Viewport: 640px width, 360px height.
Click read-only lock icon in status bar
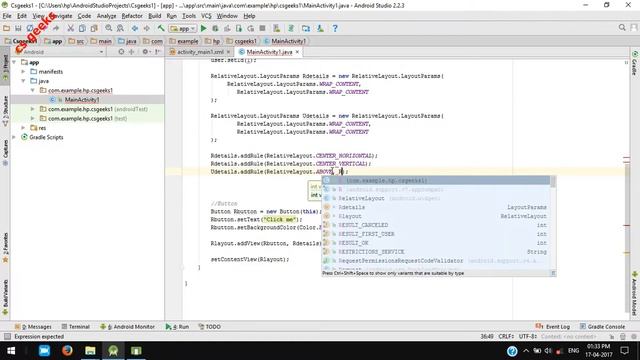(x=612, y=337)
